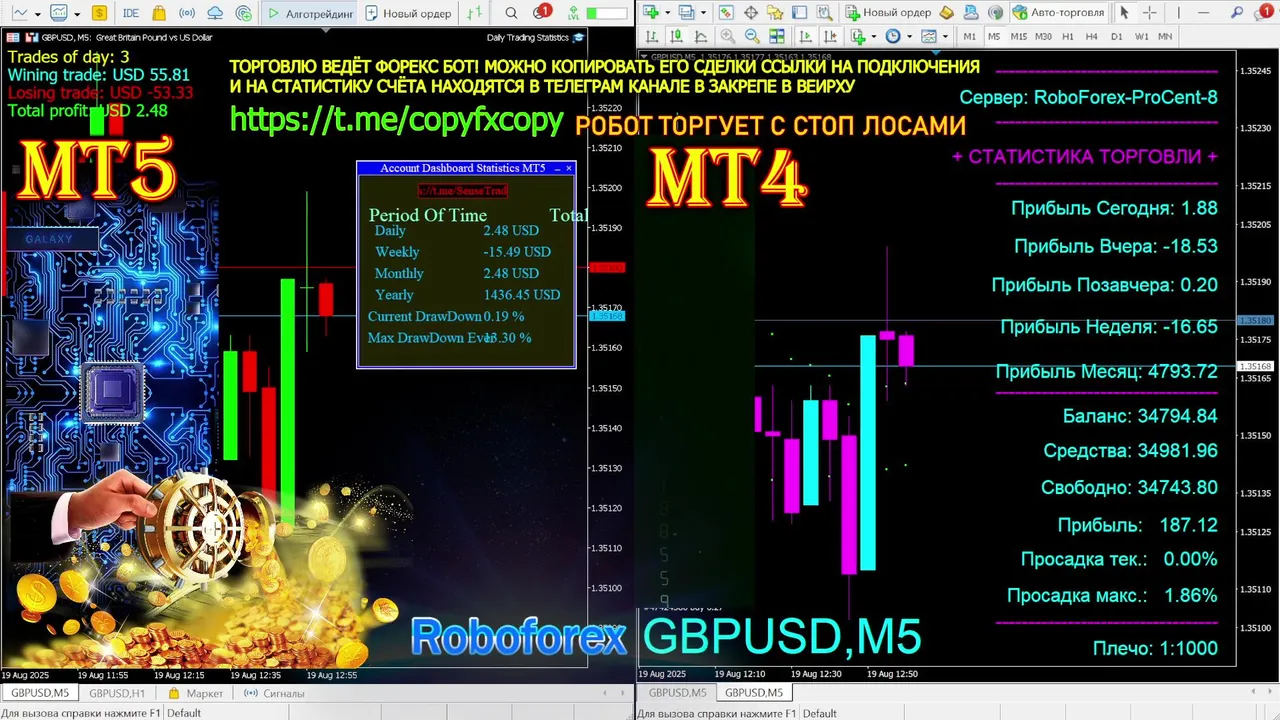The image size is (1280, 720).
Task: Open the Strategy Tester icon in MT4 toolbar
Action: [825, 12]
